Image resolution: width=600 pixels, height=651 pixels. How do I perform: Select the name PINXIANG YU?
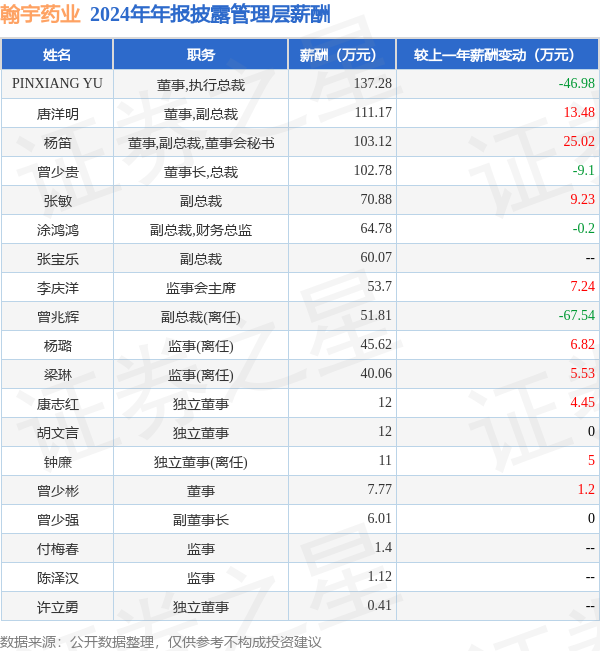point(57,83)
